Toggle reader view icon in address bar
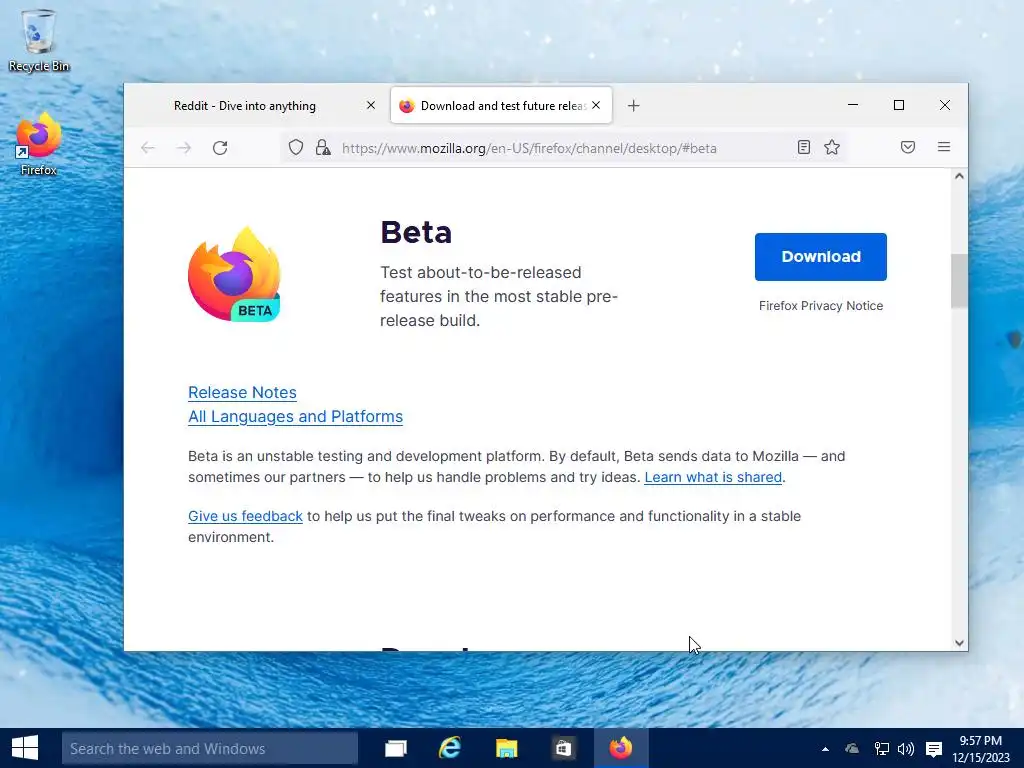Screen dimensions: 1024x768 click(x=804, y=147)
